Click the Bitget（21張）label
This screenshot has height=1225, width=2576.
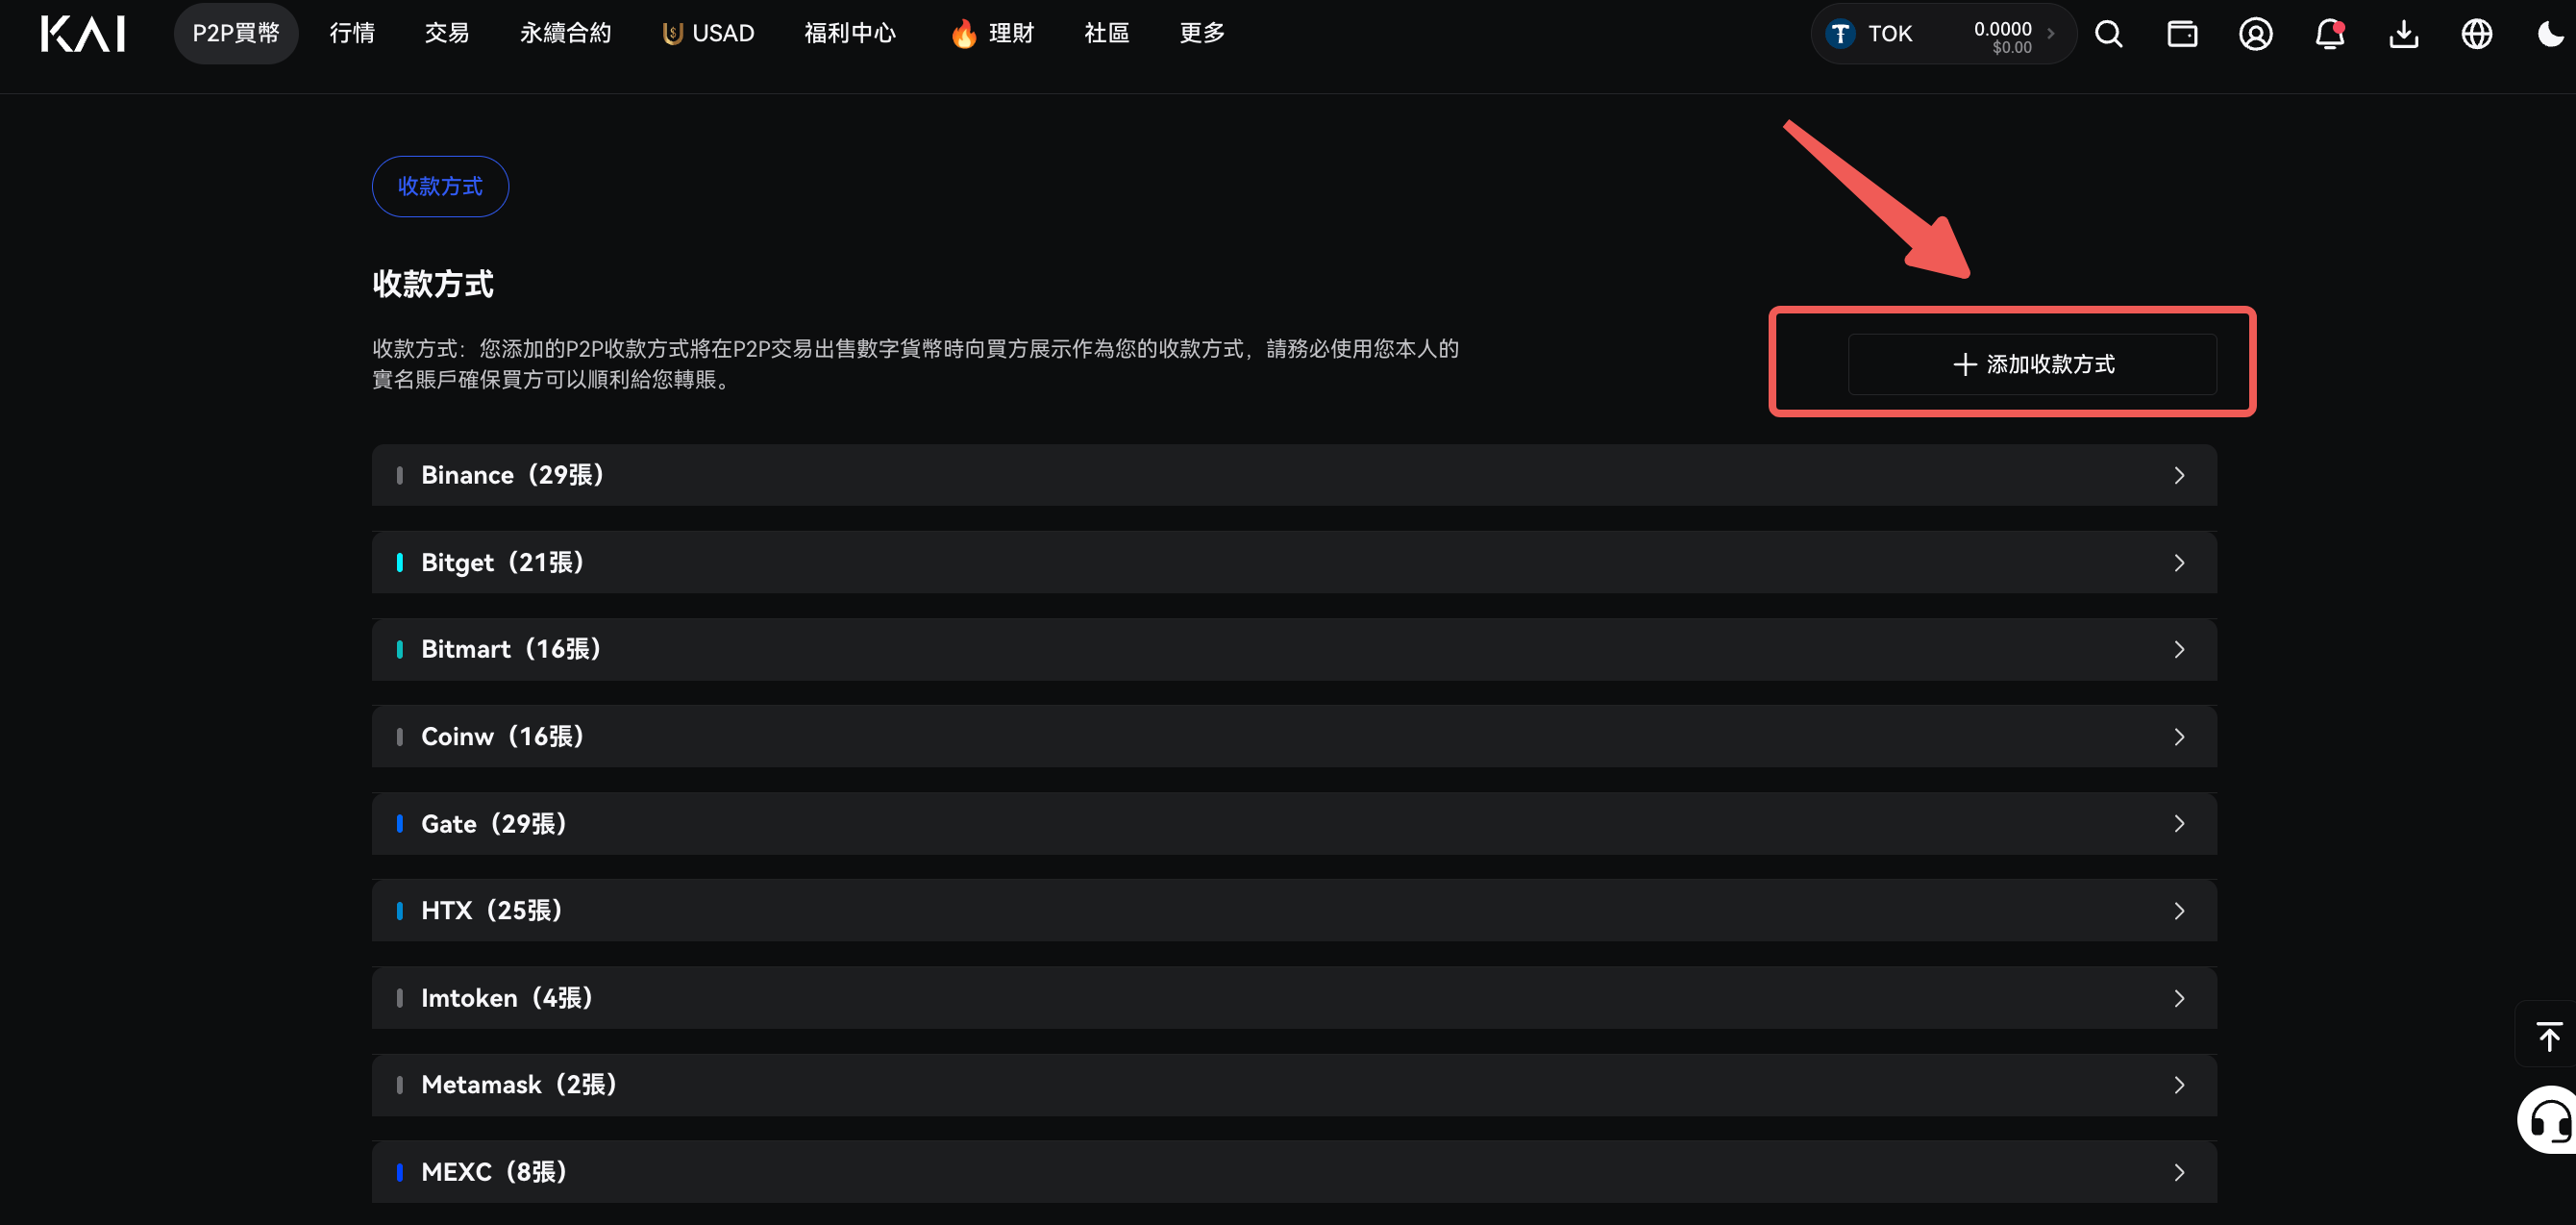click(x=503, y=563)
